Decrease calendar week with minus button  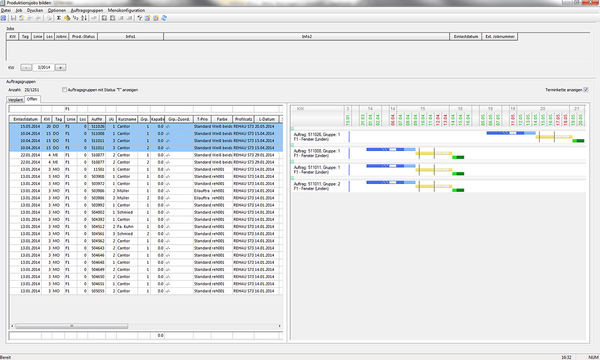point(26,67)
